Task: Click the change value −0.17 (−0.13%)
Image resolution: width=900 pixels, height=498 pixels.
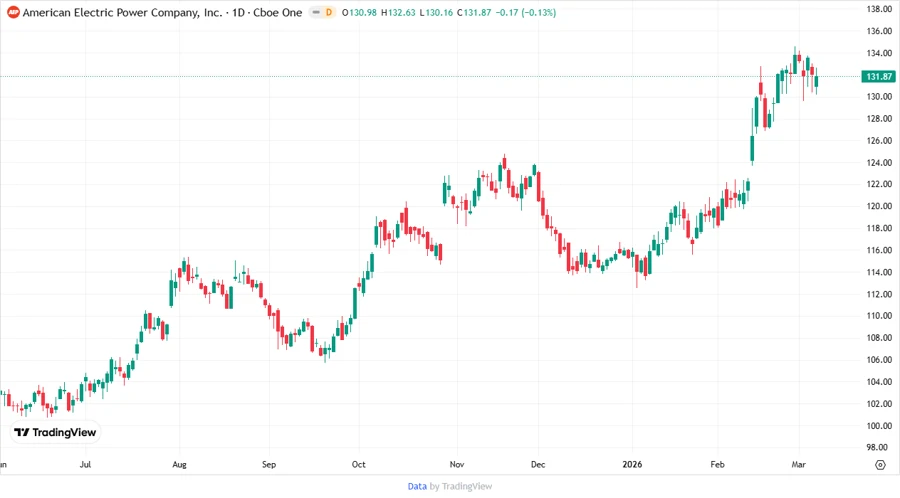Action: click(x=526, y=13)
